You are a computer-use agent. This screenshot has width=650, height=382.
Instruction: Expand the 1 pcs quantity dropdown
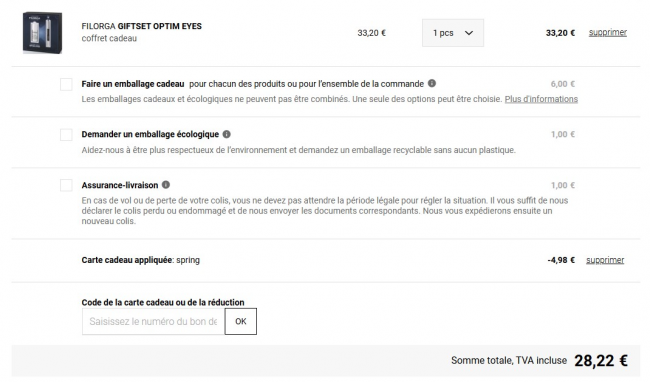point(453,33)
